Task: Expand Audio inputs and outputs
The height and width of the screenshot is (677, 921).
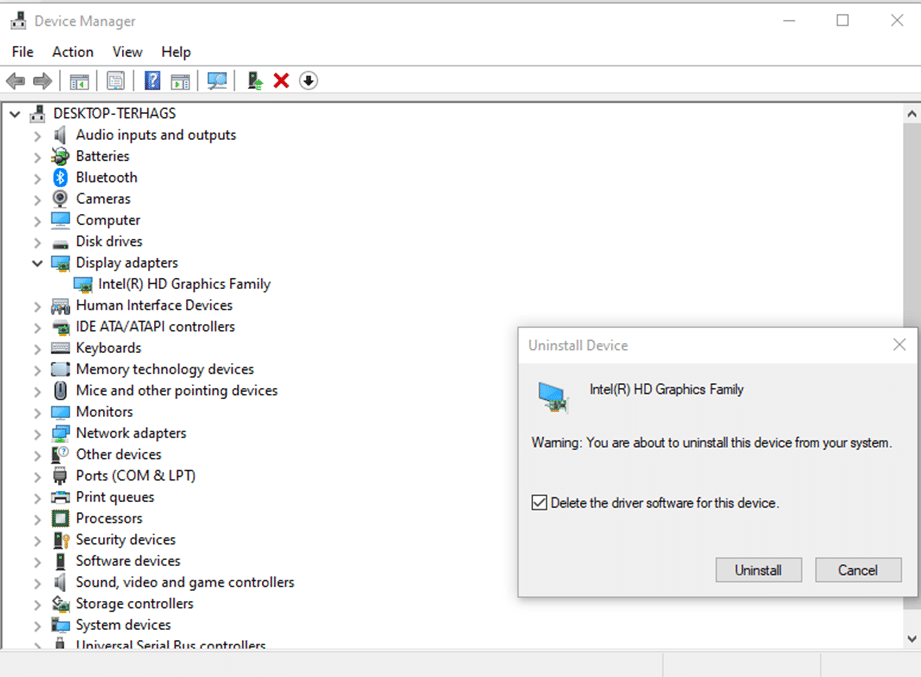Action: (x=38, y=136)
